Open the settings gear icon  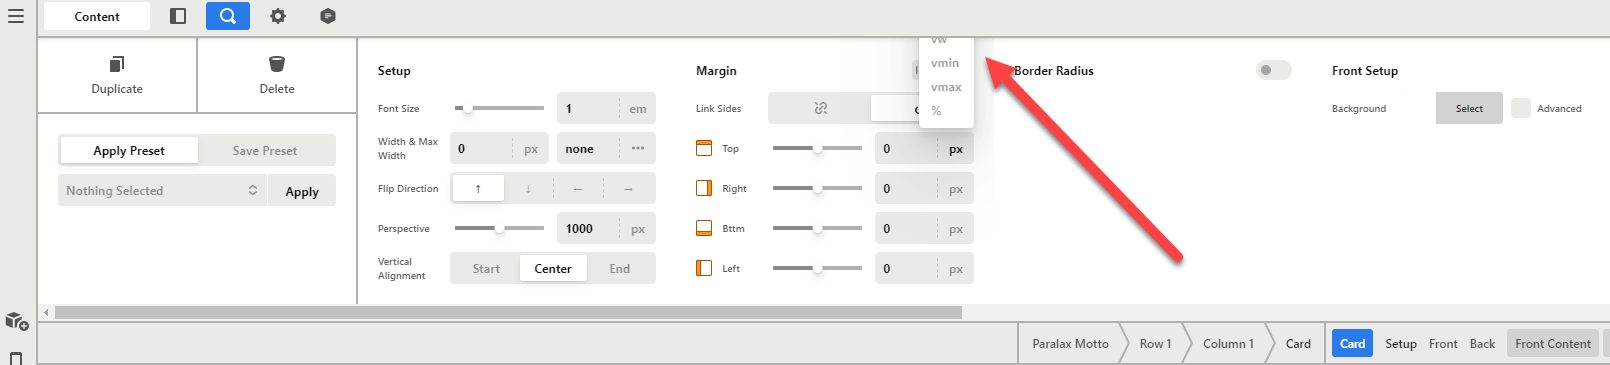278,16
